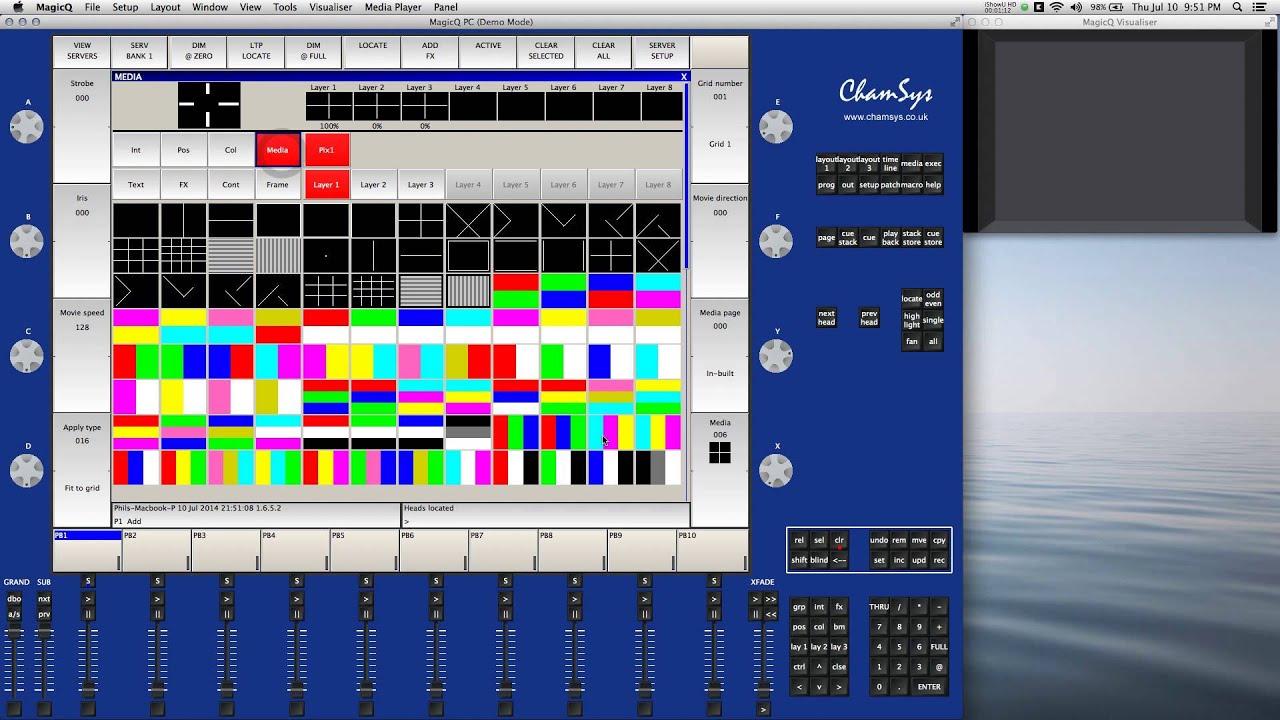
Task: Select the all heads button
Action: pyautogui.click(x=933, y=341)
